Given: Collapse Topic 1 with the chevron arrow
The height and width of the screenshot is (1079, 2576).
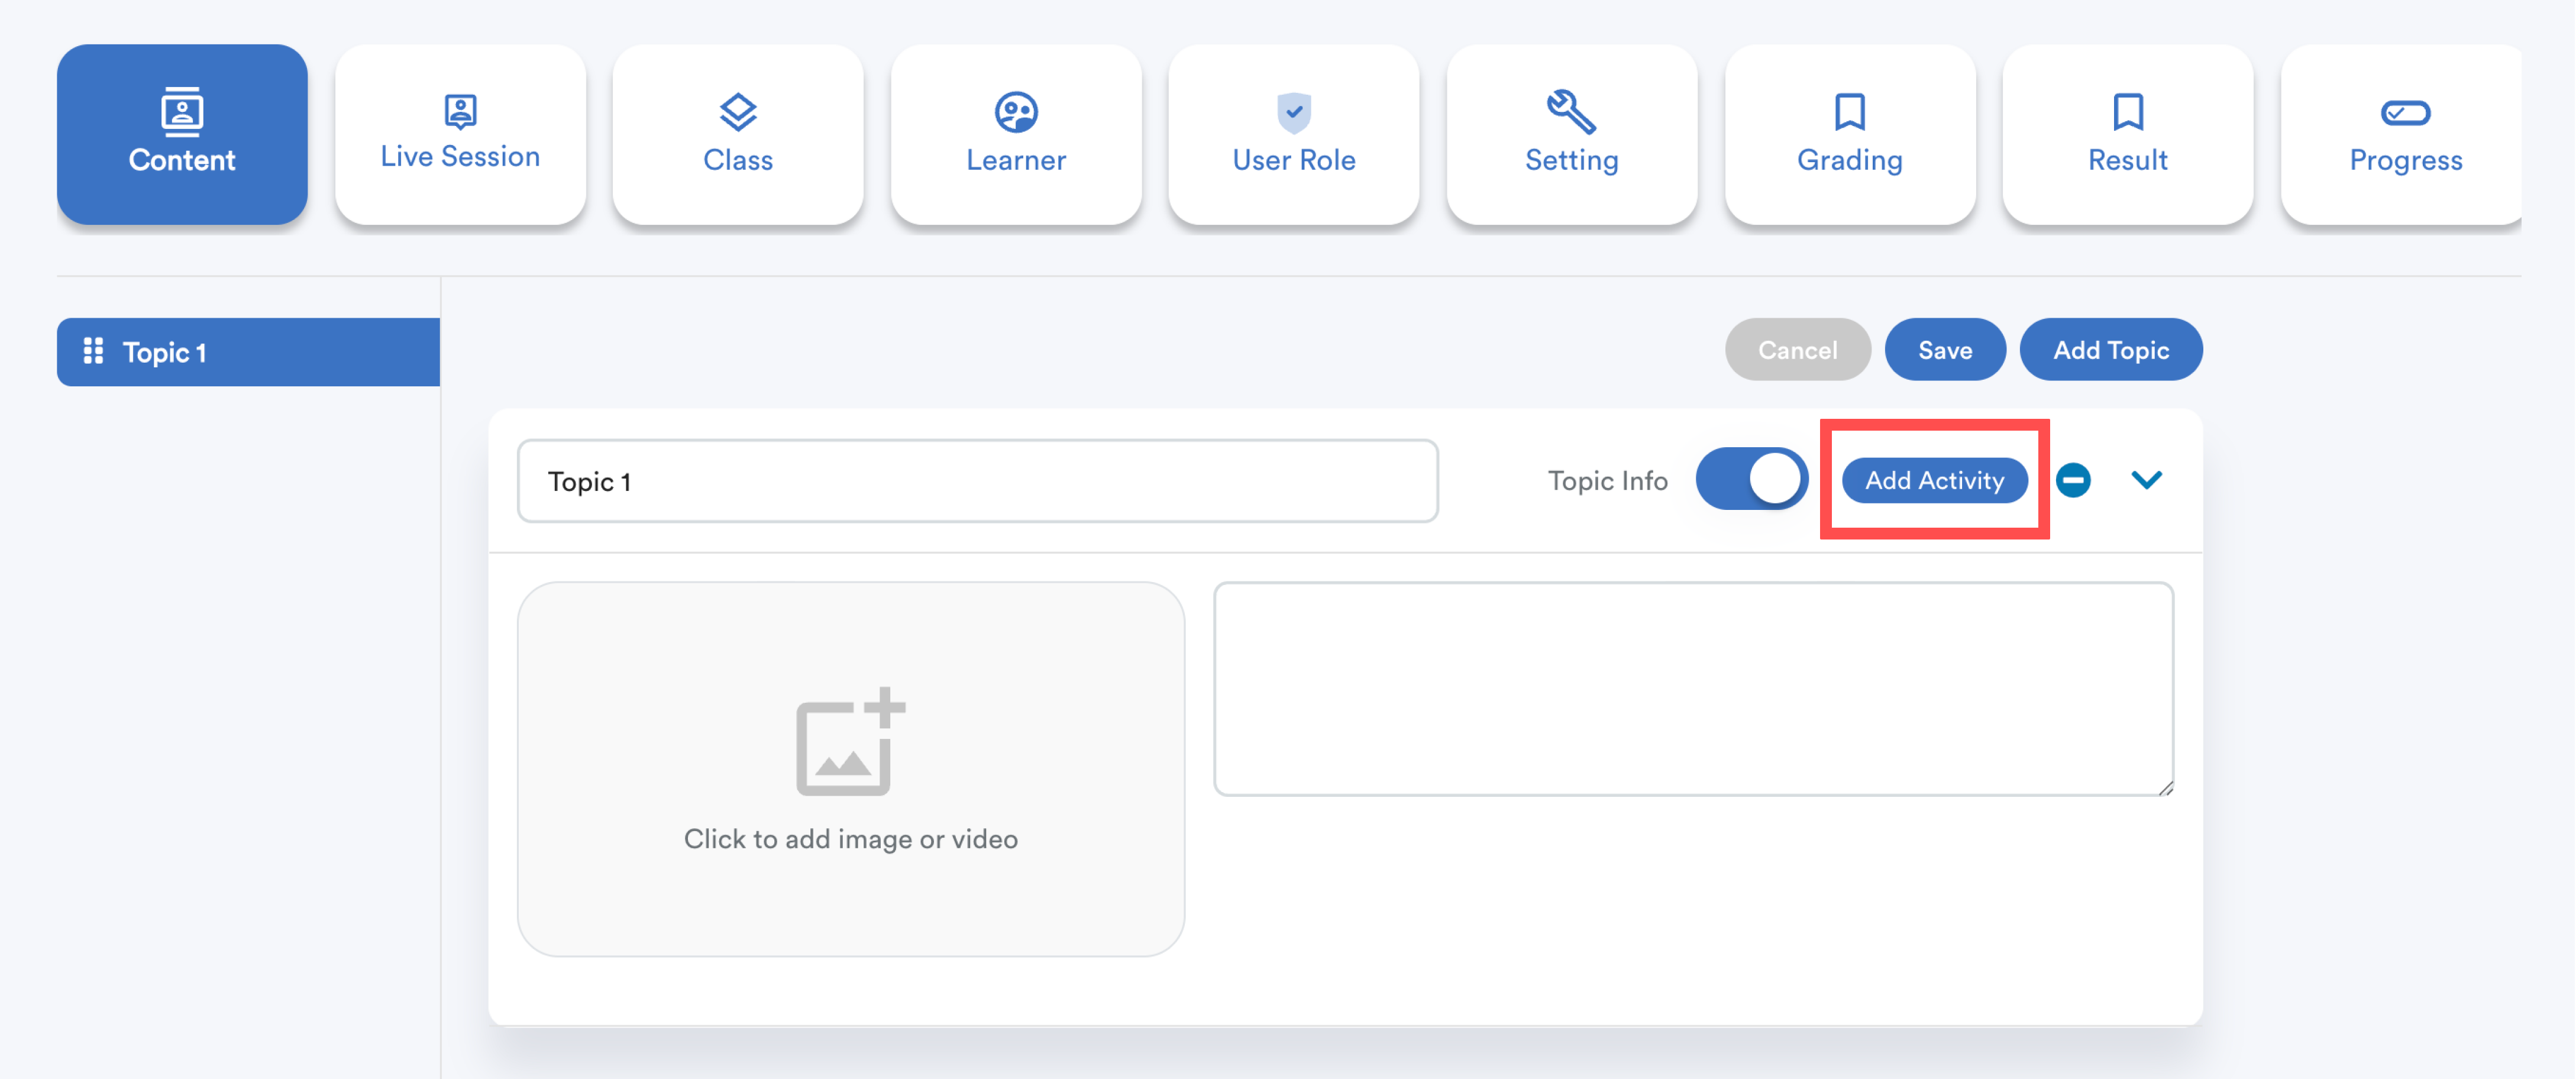Looking at the screenshot, I should tap(2146, 480).
